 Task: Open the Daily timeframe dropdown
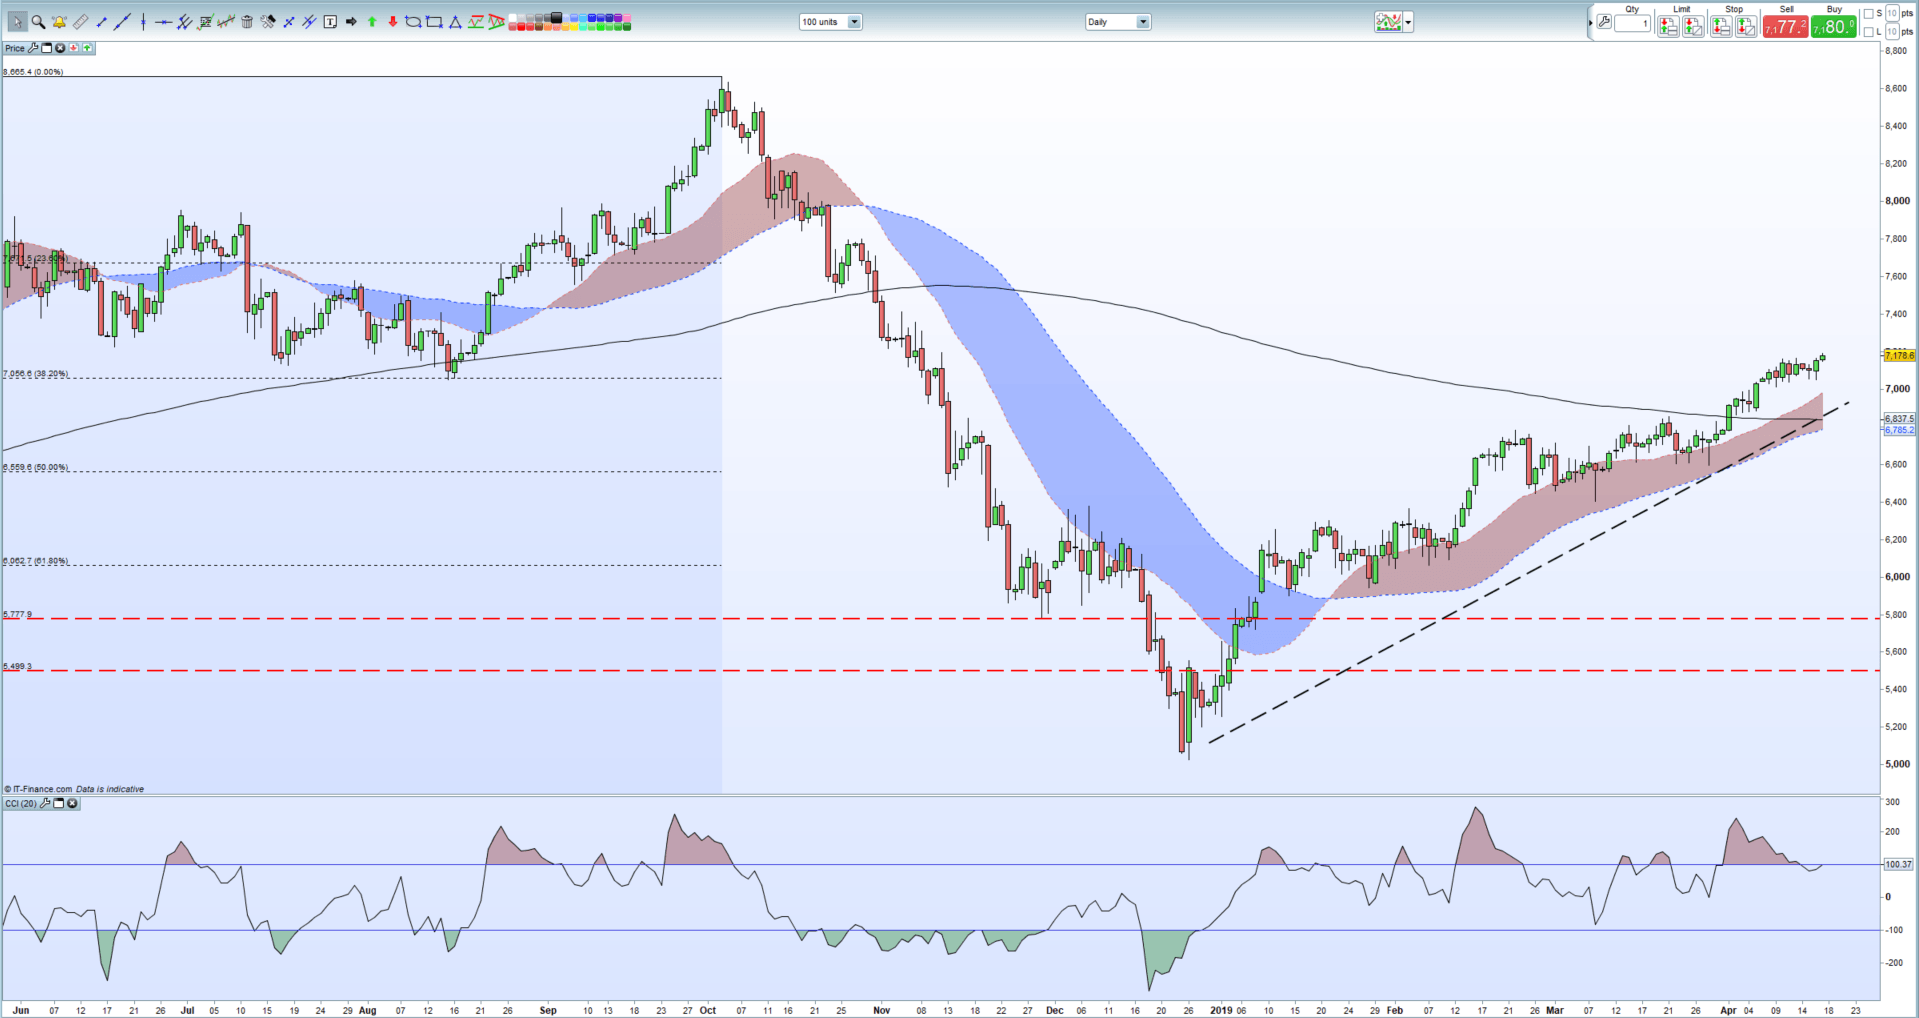1118,22
